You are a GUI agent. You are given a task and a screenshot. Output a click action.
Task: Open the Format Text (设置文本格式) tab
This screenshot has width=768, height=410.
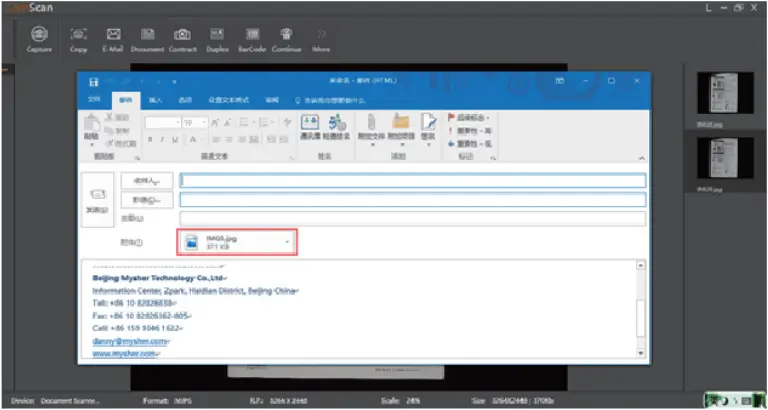[229, 100]
